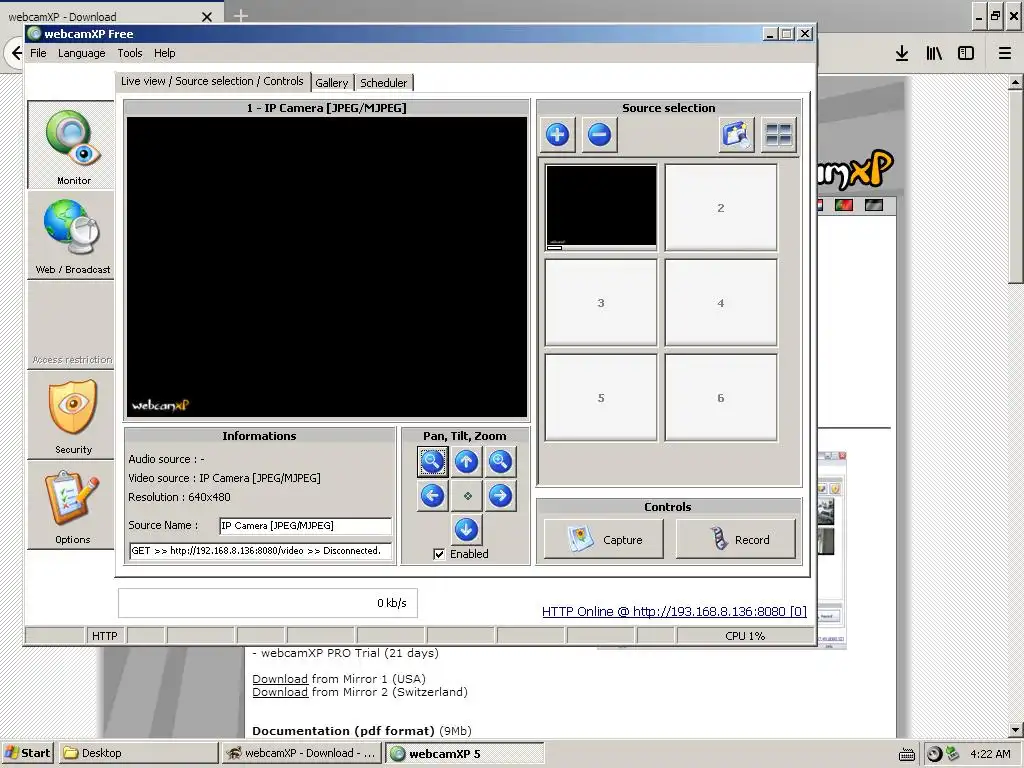Select empty source slot 6
Image resolution: width=1024 pixels, height=768 pixels.
click(x=721, y=397)
